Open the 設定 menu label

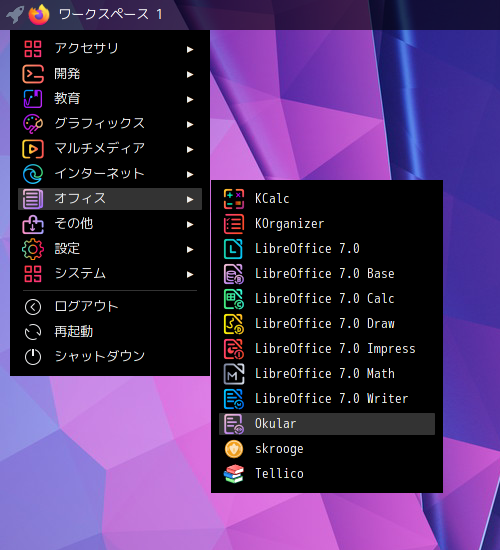67,249
